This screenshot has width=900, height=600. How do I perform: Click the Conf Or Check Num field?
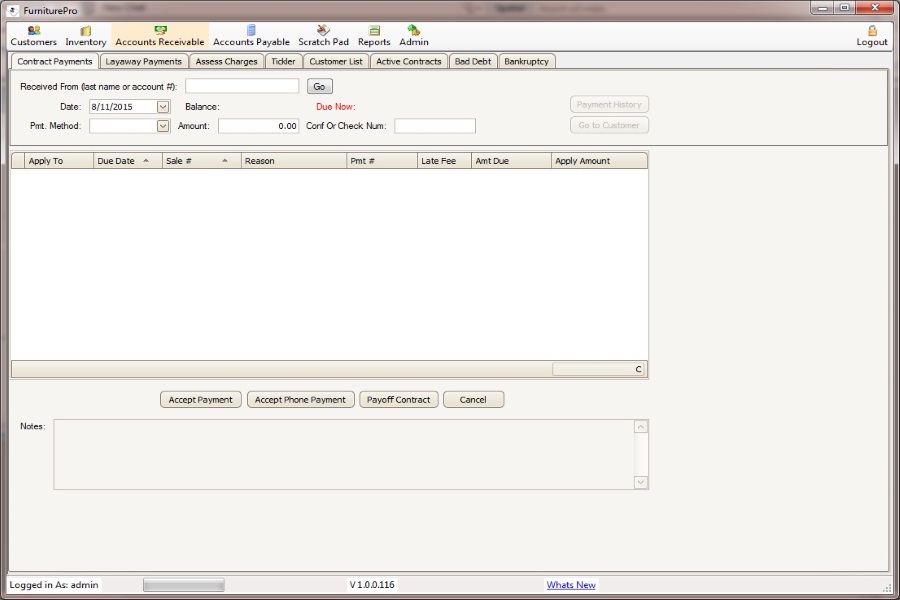(x=435, y=126)
